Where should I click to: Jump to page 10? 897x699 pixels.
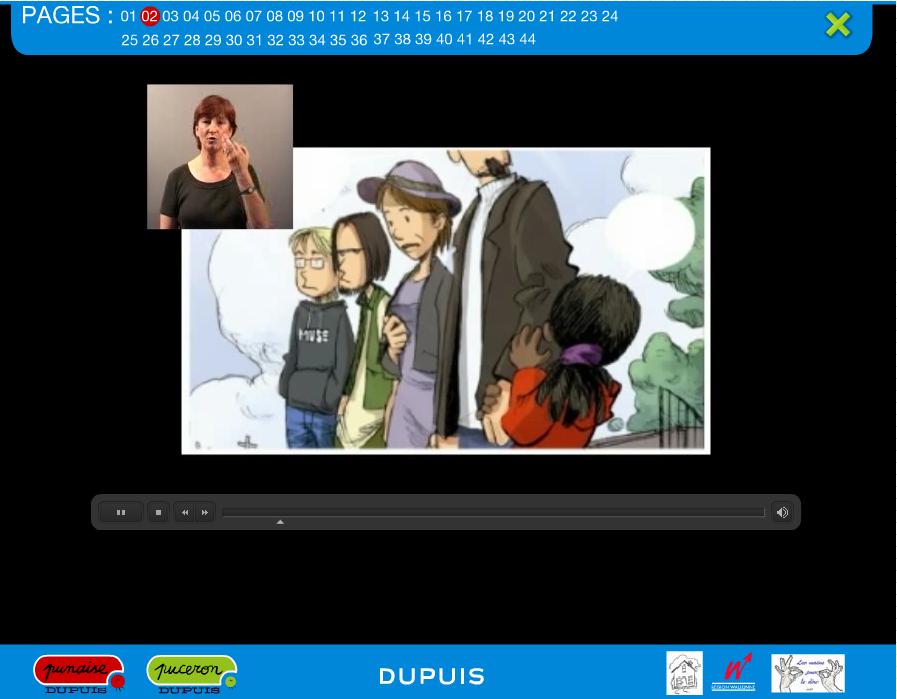(316, 16)
